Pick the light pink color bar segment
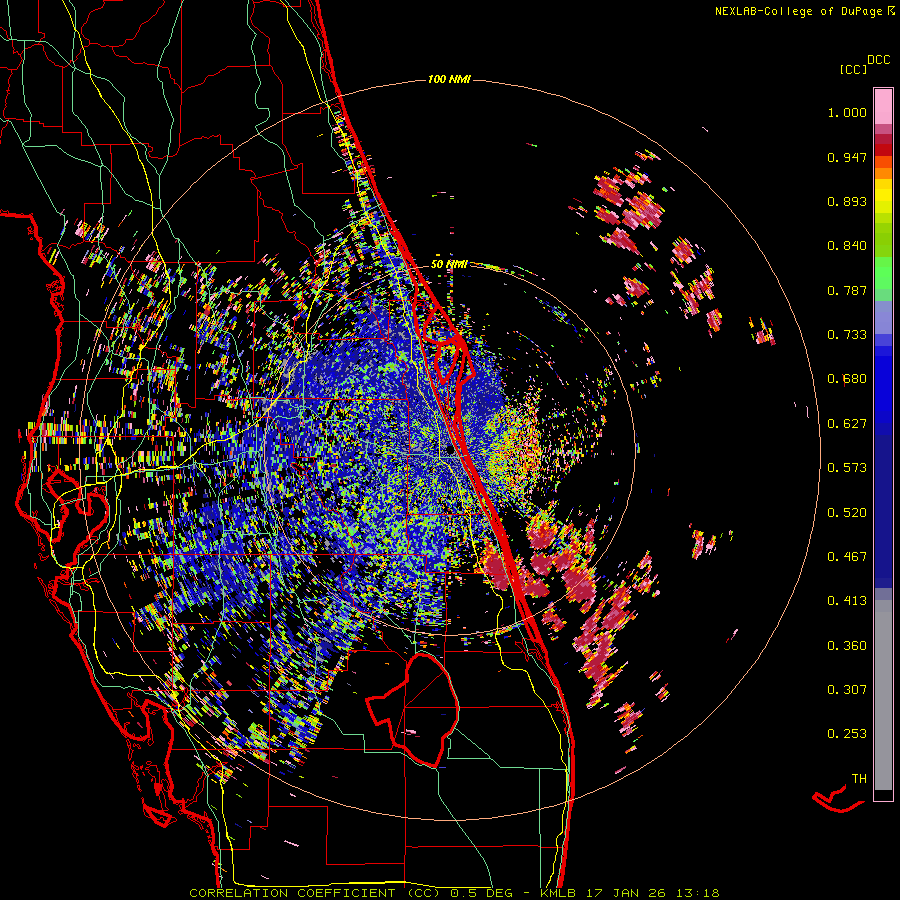 click(x=883, y=106)
